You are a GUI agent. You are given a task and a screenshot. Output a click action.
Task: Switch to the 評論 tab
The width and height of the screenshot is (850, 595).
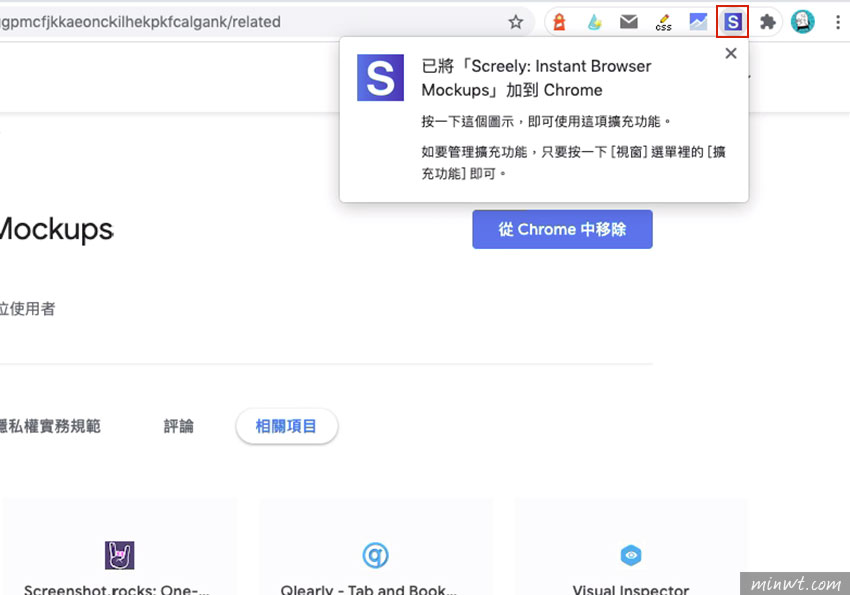pos(178,426)
